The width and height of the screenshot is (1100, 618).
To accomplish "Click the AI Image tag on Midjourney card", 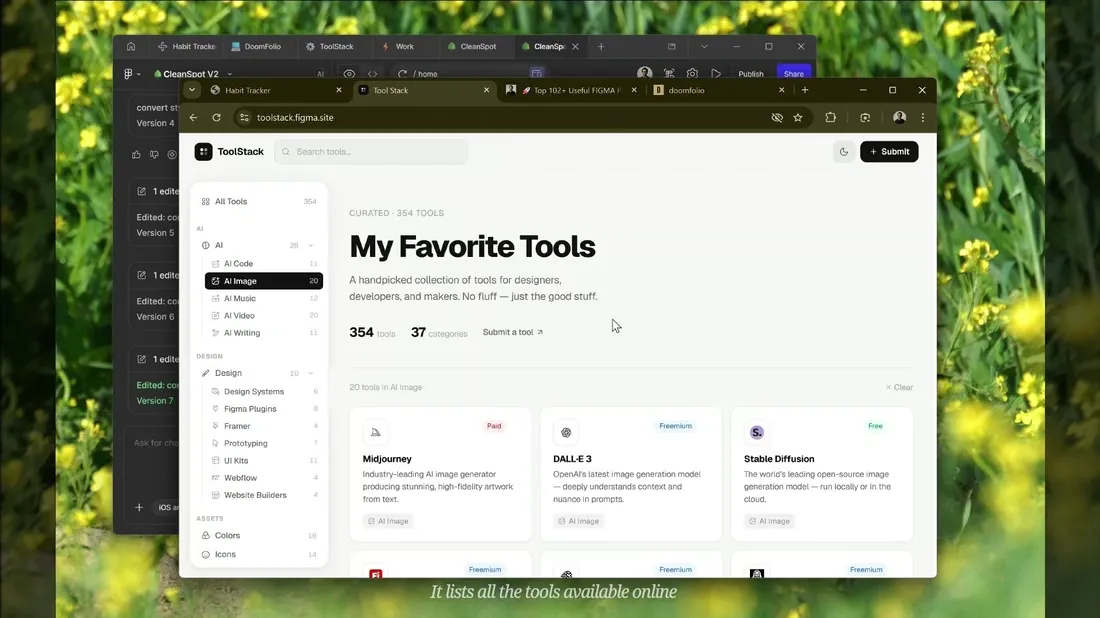I will 388,521.
